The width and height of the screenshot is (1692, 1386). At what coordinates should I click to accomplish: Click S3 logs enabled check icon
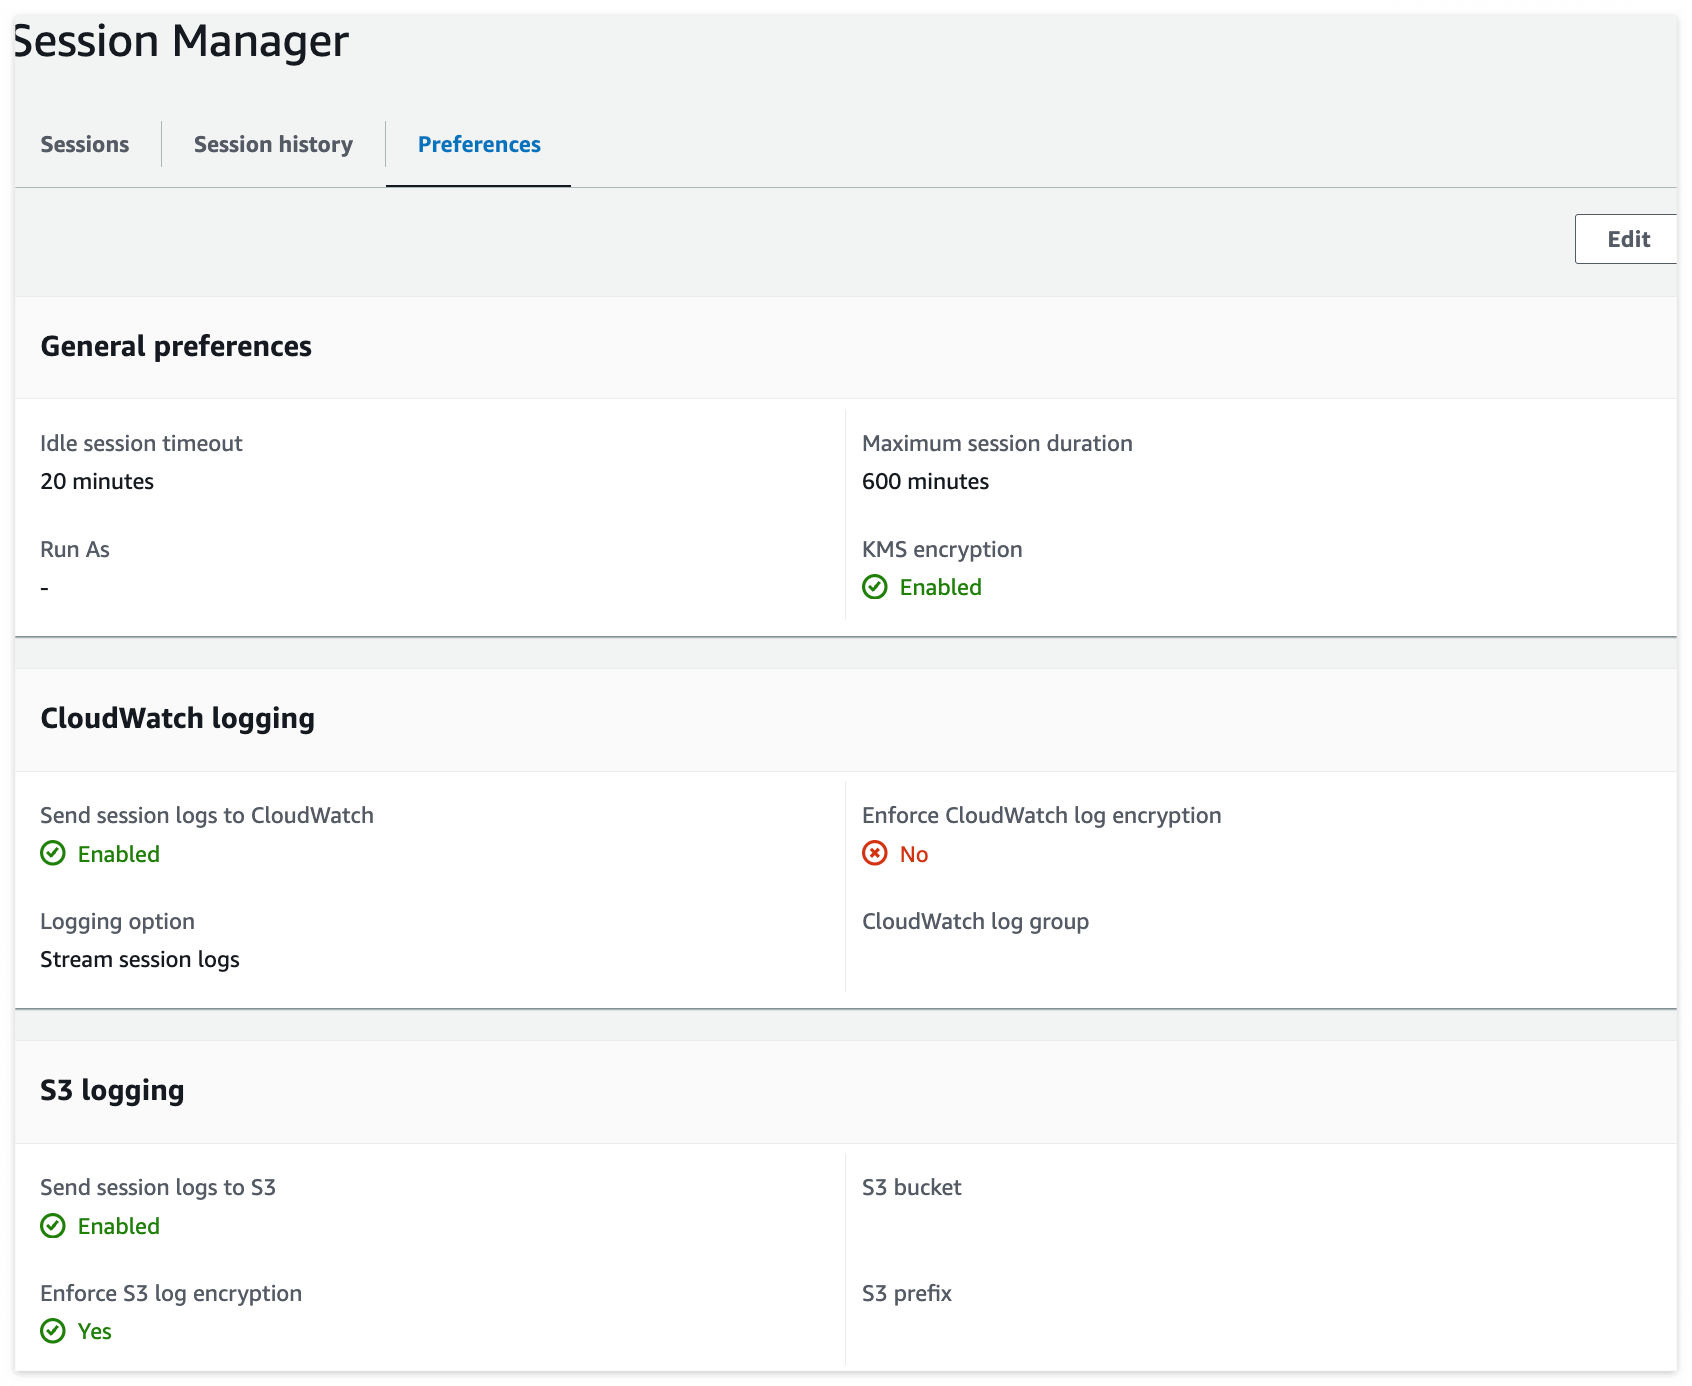tap(53, 1226)
